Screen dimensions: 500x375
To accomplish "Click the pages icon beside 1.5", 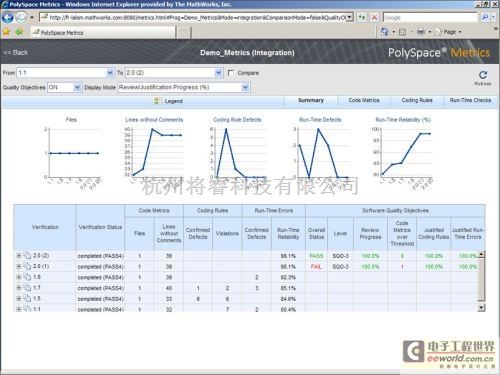I will (27, 298).
